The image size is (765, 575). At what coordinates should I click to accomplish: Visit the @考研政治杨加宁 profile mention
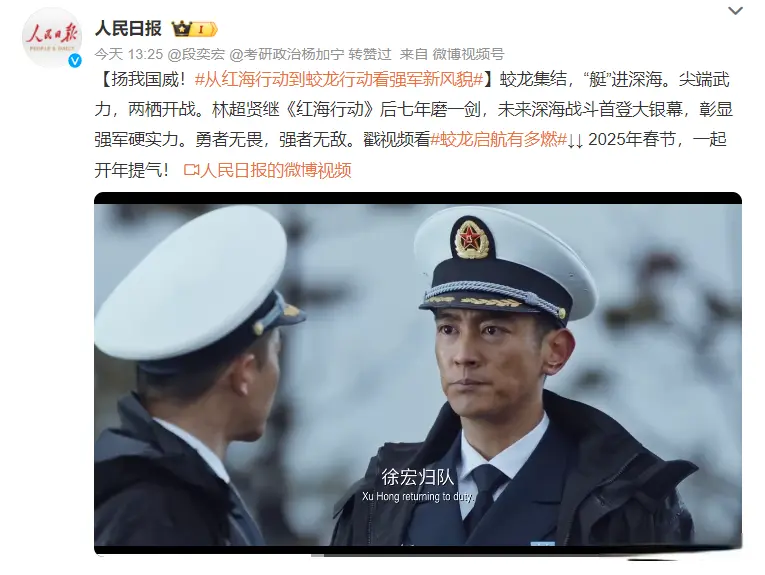pyautogui.click(x=287, y=54)
